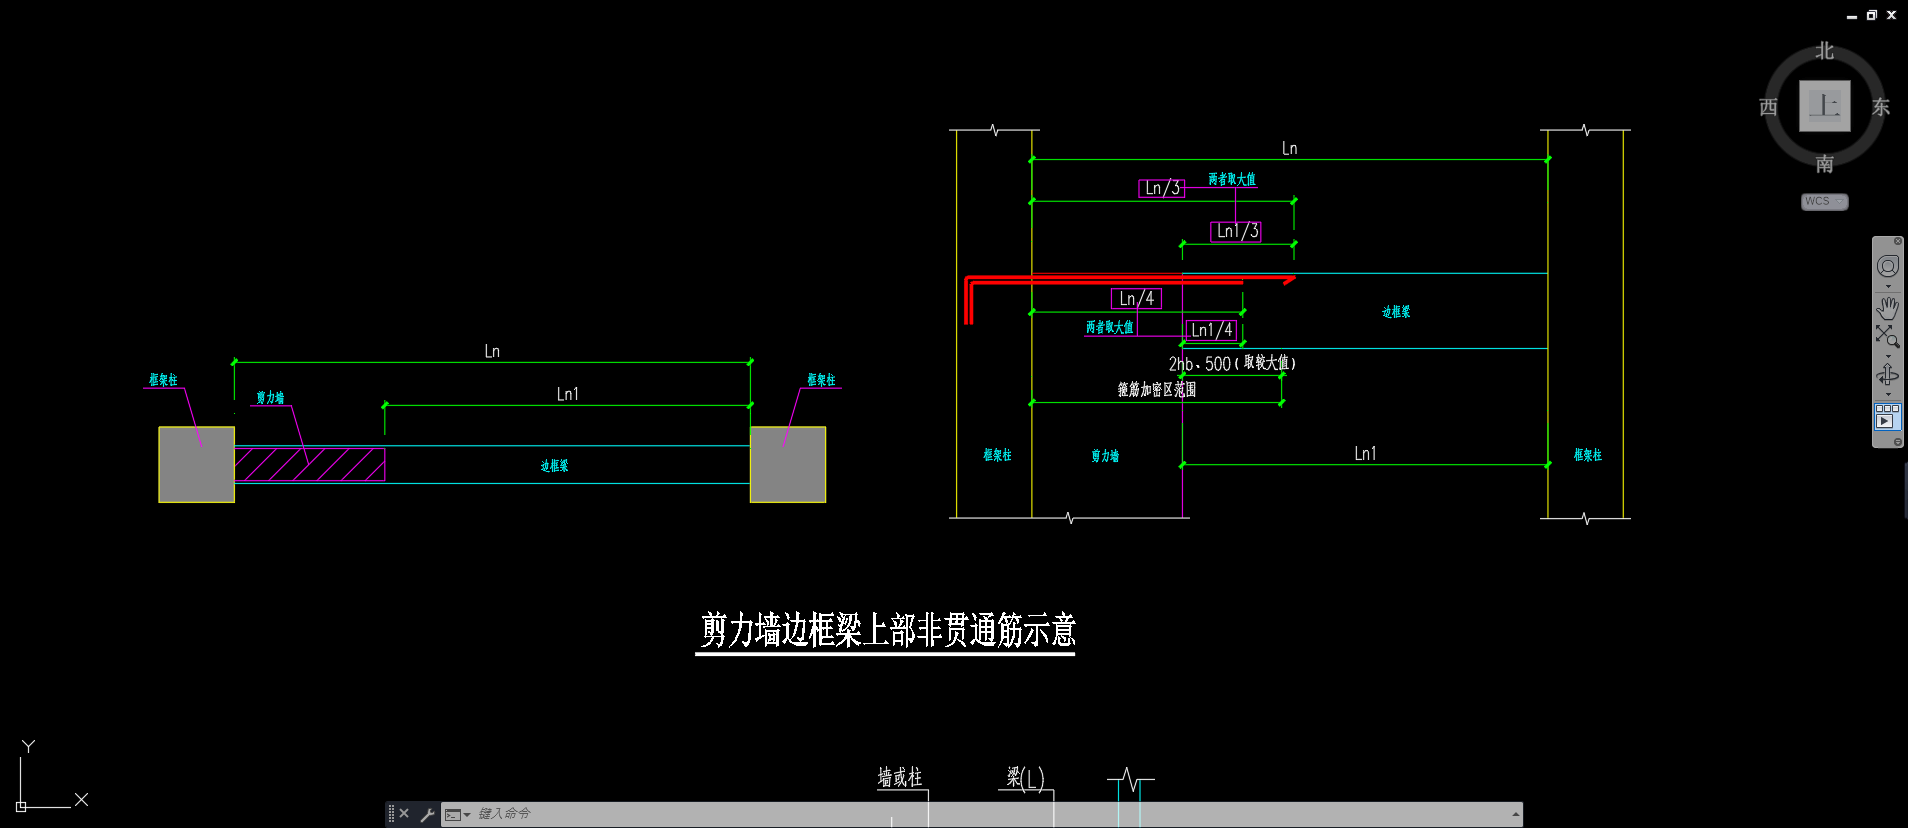Activate the Zoom Extents tool
1908x828 pixels.
pos(1887,336)
